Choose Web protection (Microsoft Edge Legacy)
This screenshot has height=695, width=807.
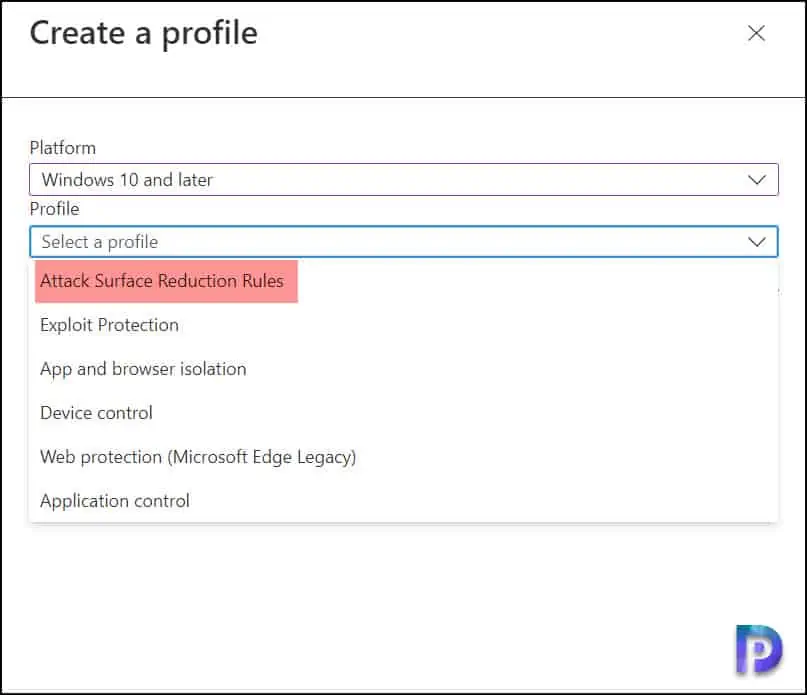[404, 457]
